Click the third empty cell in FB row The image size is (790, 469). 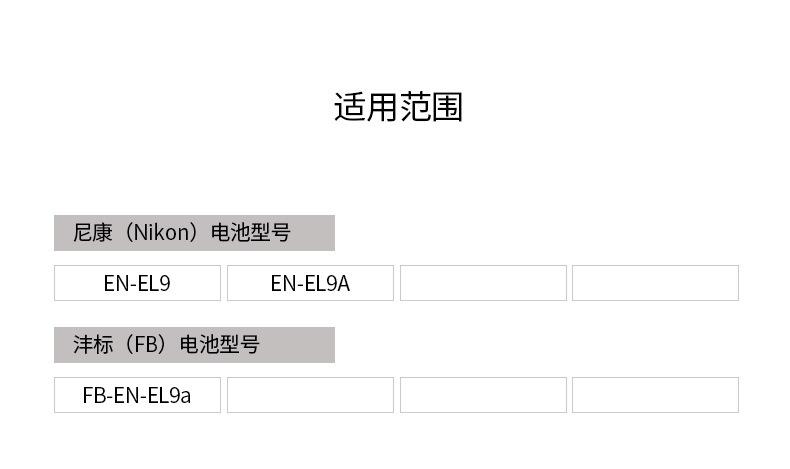pyautogui.click(x=483, y=395)
